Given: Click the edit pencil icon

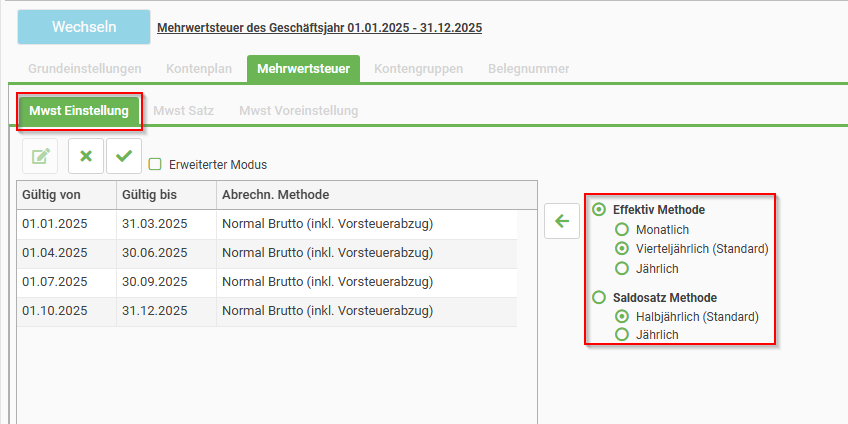Looking at the screenshot, I should pyautogui.click(x=40, y=156).
